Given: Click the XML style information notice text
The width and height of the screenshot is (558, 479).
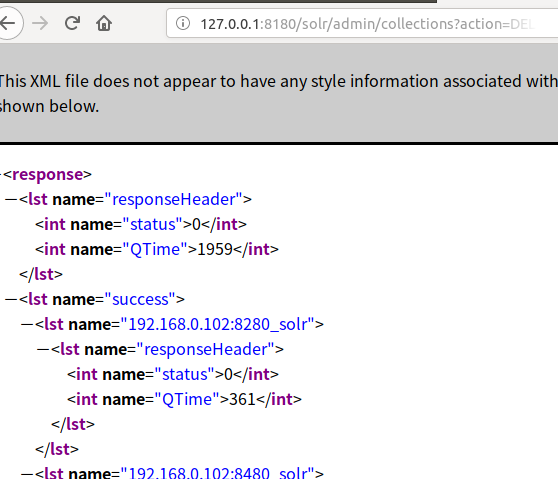Looking at the screenshot, I should [x=279, y=94].
